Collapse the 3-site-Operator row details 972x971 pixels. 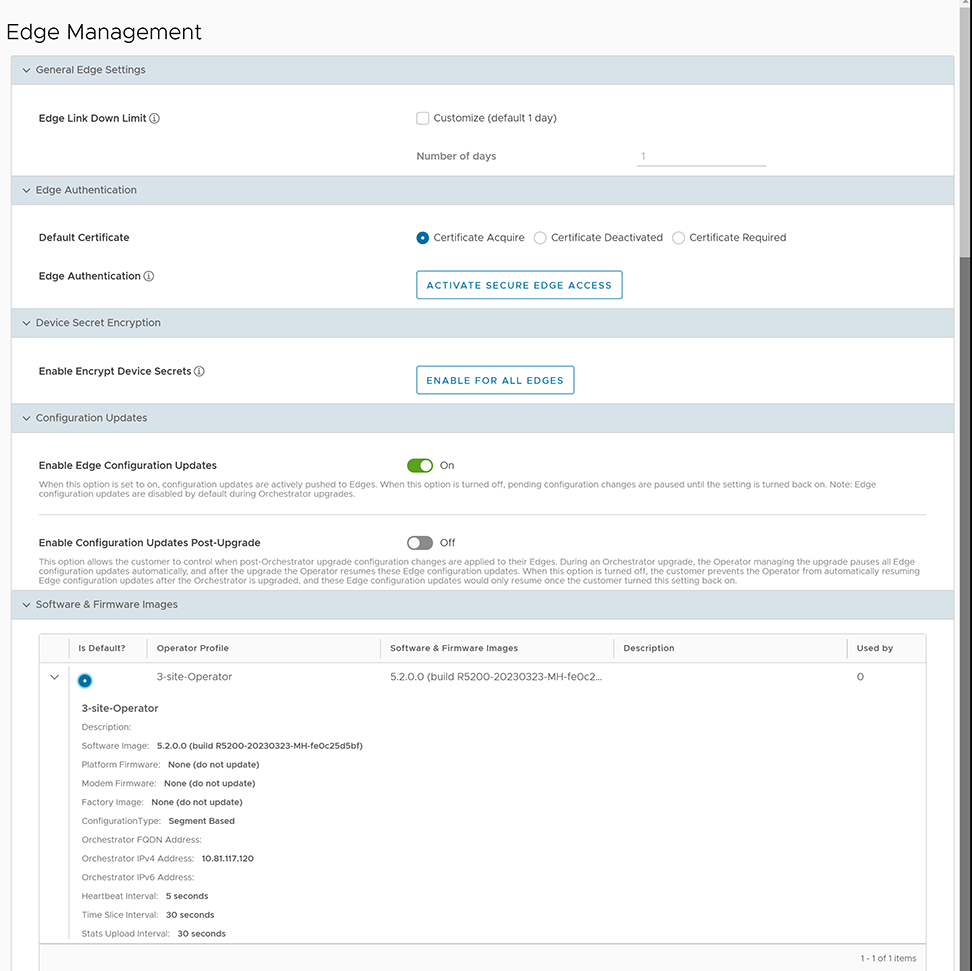tap(54, 676)
